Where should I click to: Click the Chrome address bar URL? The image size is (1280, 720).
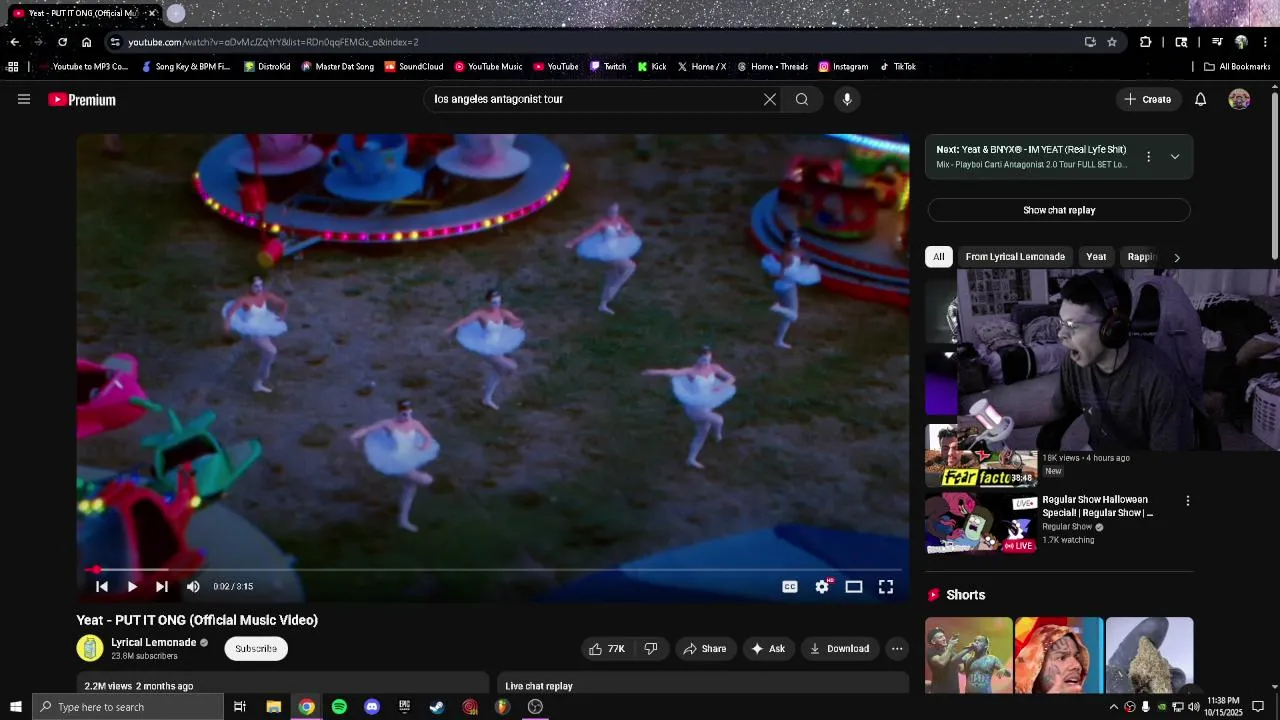pyautogui.click(x=273, y=42)
